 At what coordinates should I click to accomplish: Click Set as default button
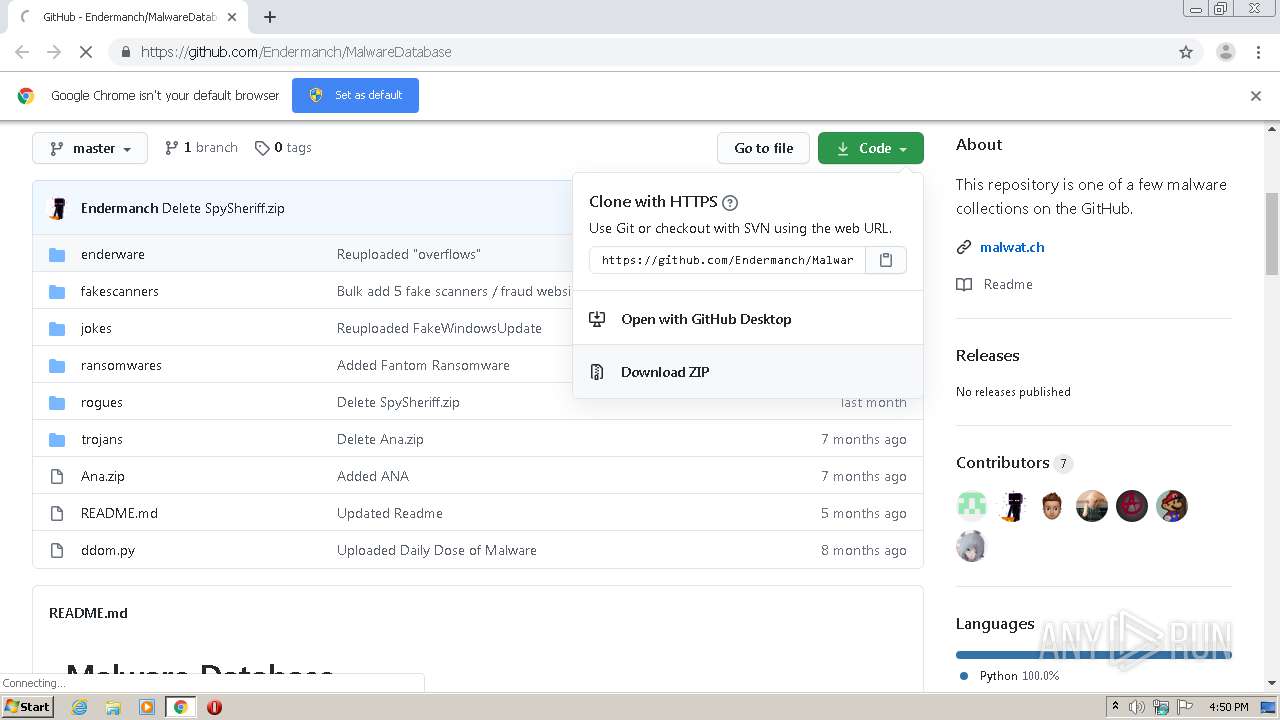(x=355, y=95)
